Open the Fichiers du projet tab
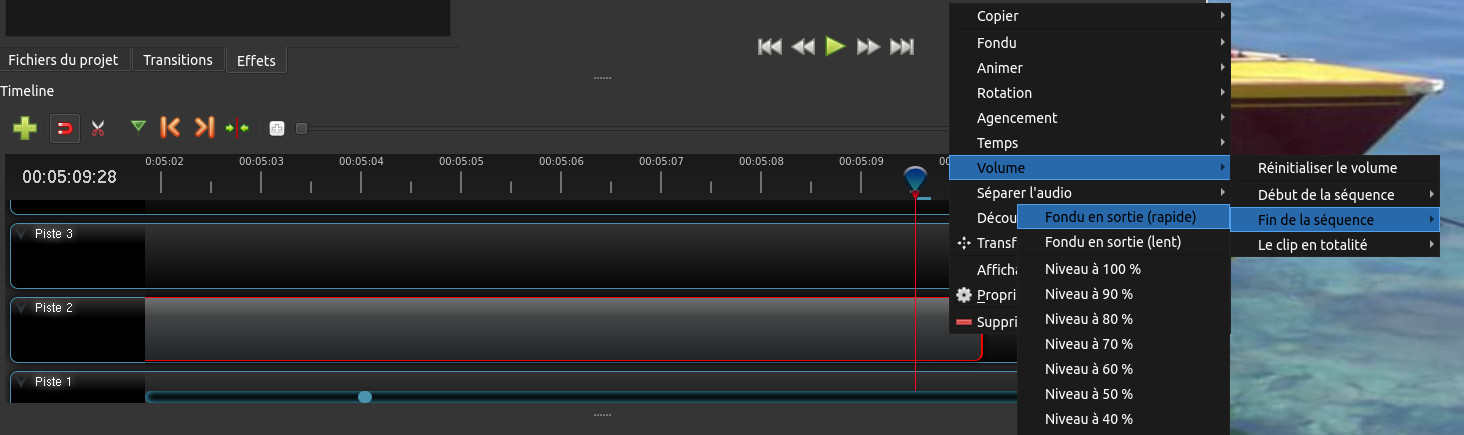Image resolution: width=1464 pixels, height=435 pixels. click(64, 60)
